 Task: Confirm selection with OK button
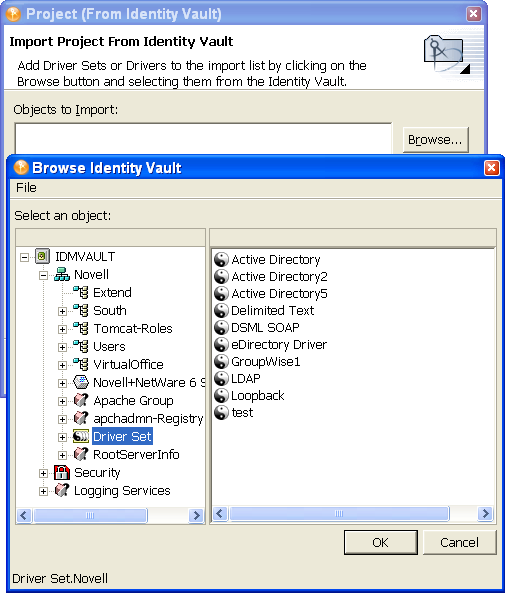(381, 542)
